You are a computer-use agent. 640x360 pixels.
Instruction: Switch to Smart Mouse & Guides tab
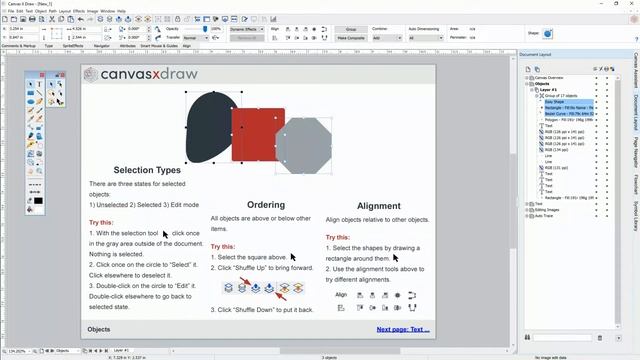tap(159, 46)
